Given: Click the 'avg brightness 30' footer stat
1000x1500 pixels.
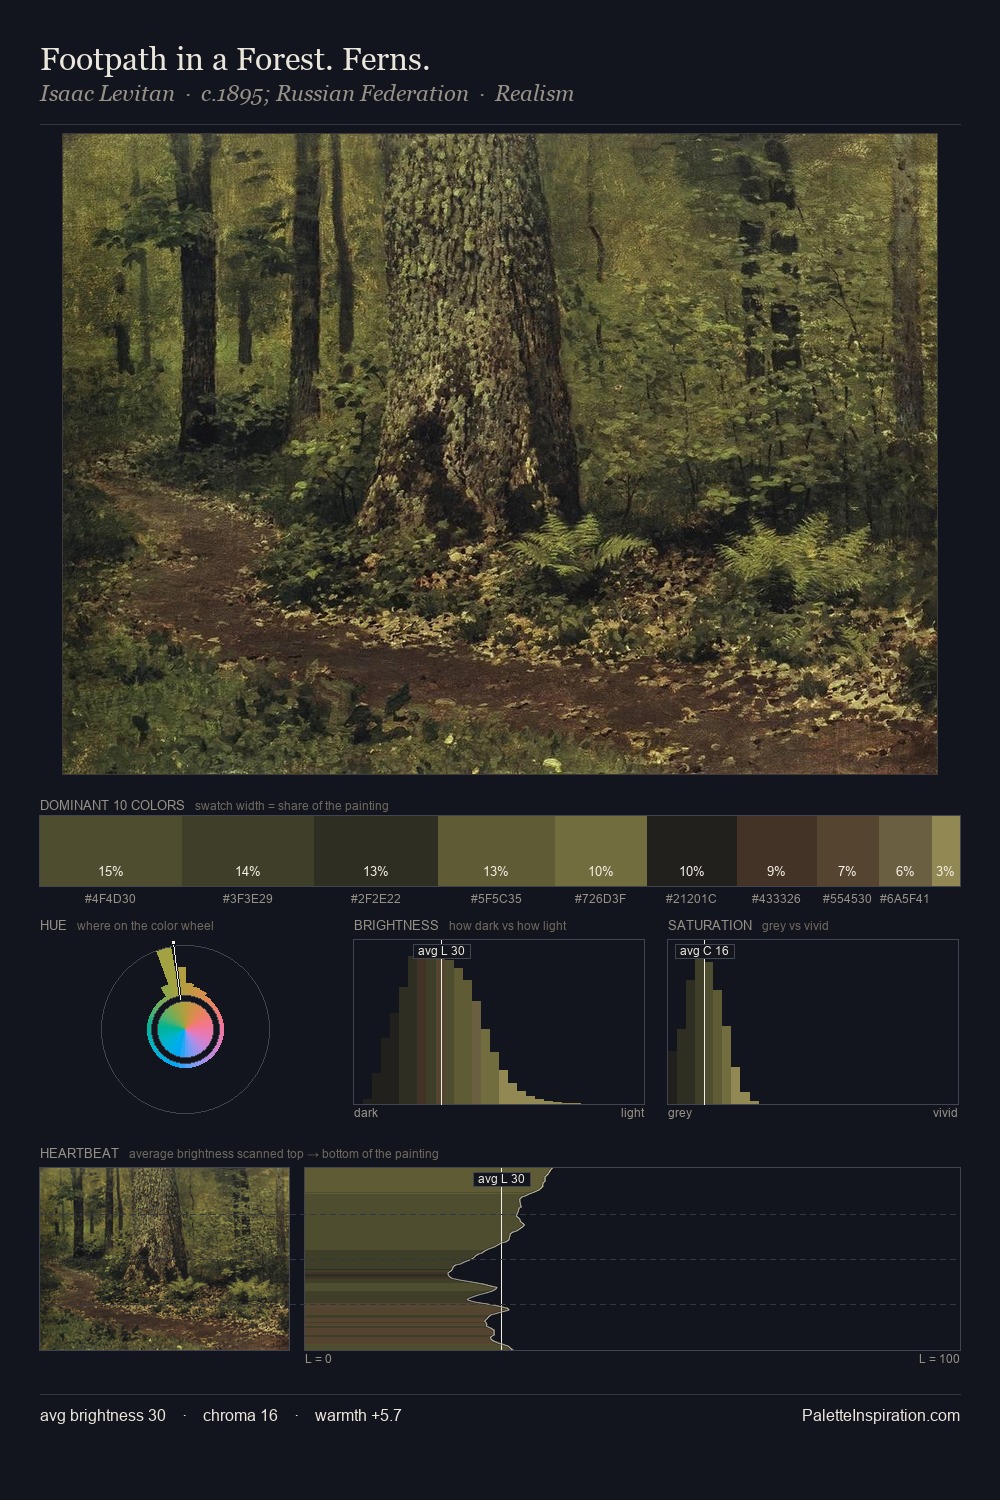Looking at the screenshot, I should coord(103,1415).
